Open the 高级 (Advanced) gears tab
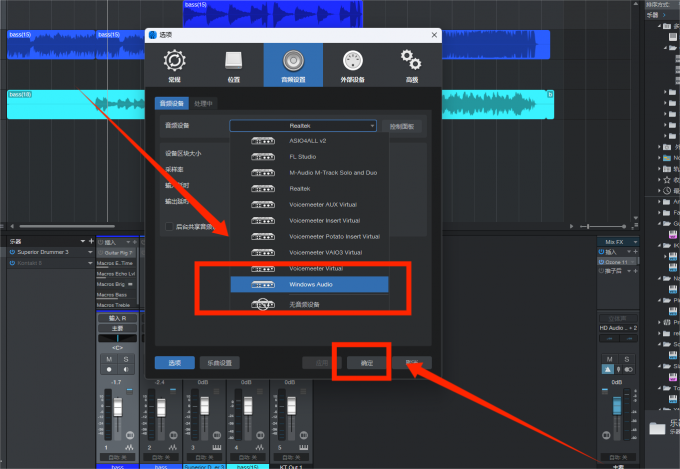680x469 pixels. coord(412,65)
